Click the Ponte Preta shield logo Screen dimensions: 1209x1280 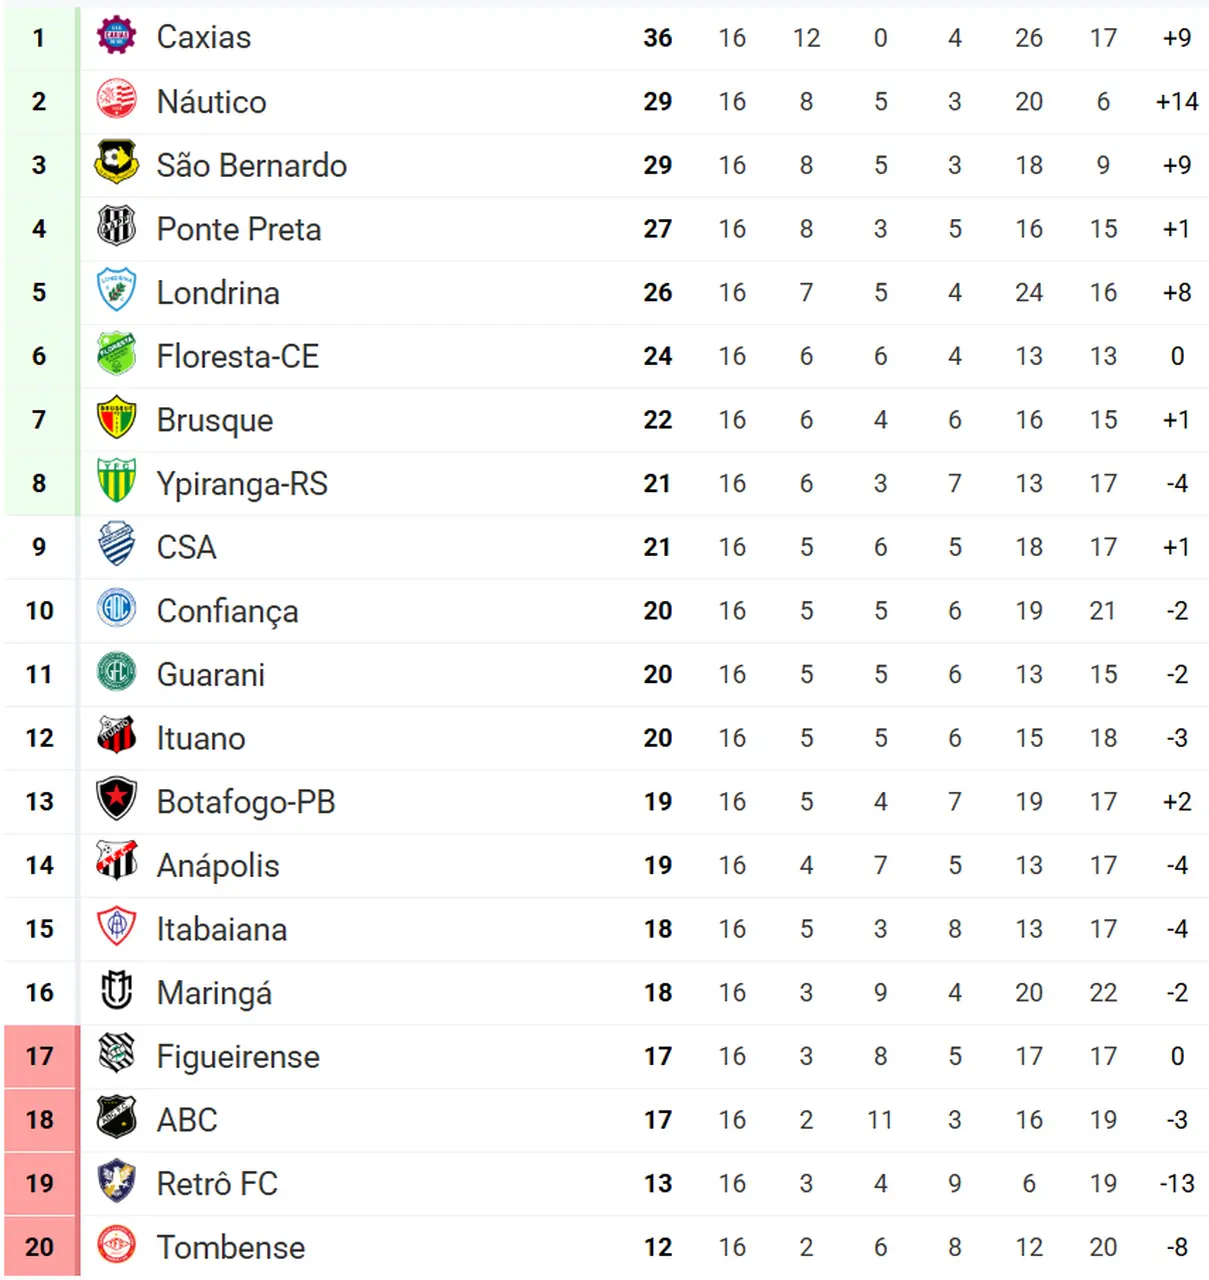point(116,228)
